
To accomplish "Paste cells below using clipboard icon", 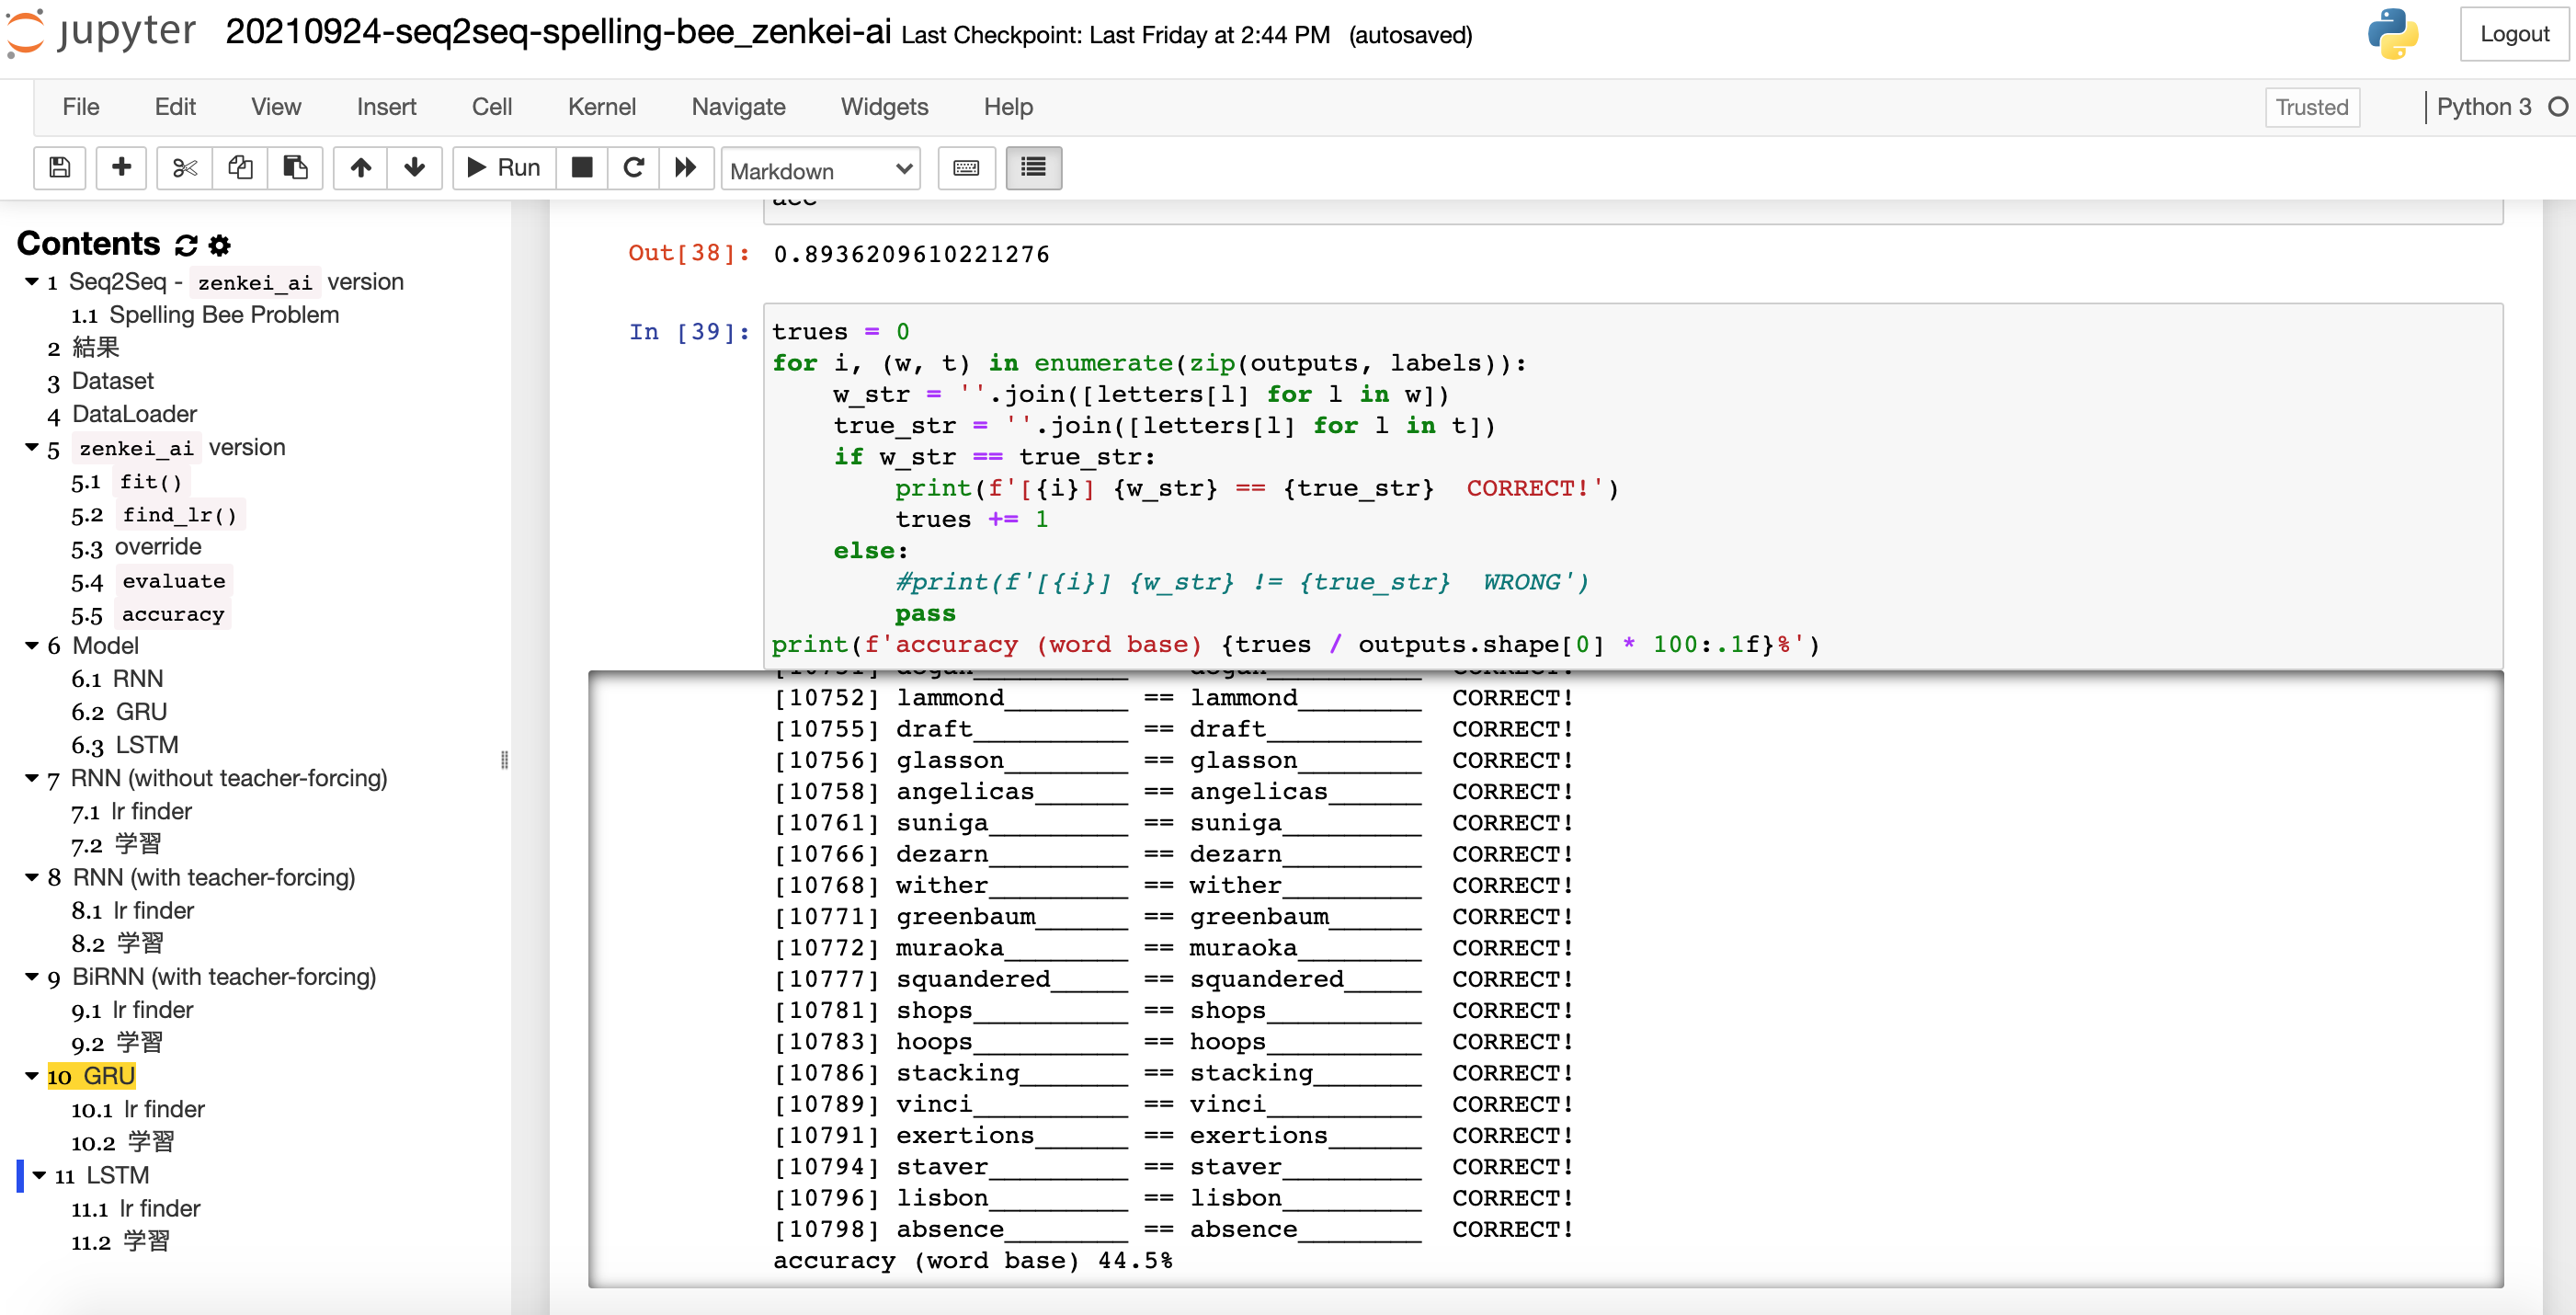I will coord(295,168).
